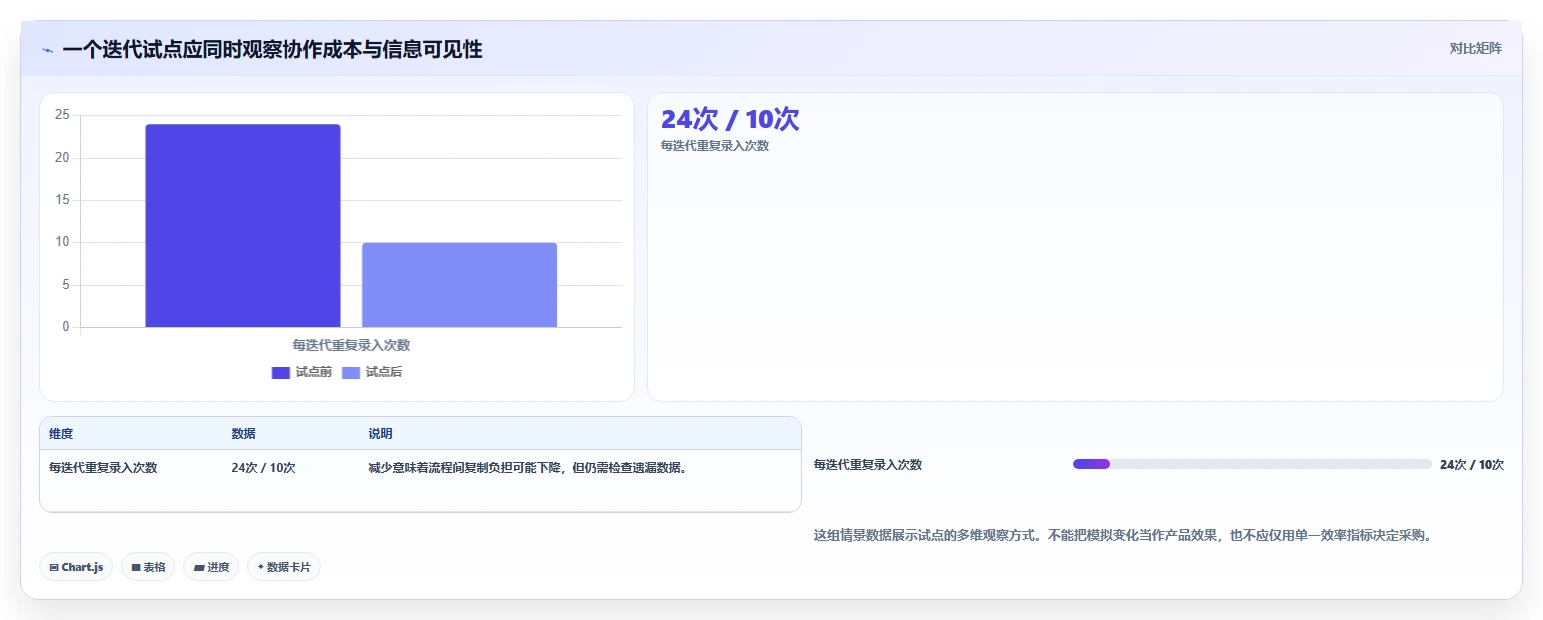The height and width of the screenshot is (620, 1543).
Task: Click the table cell 每迭代重复录入次数
Action: (x=103, y=467)
